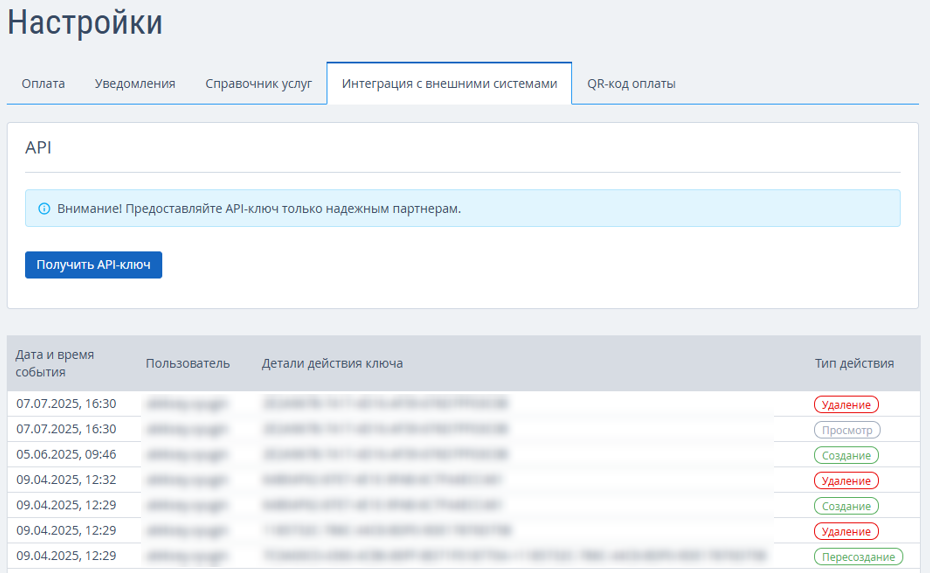This screenshot has height=573, width=930.
Task: Click the date cell in the Просмотр row
Action: pos(66,429)
